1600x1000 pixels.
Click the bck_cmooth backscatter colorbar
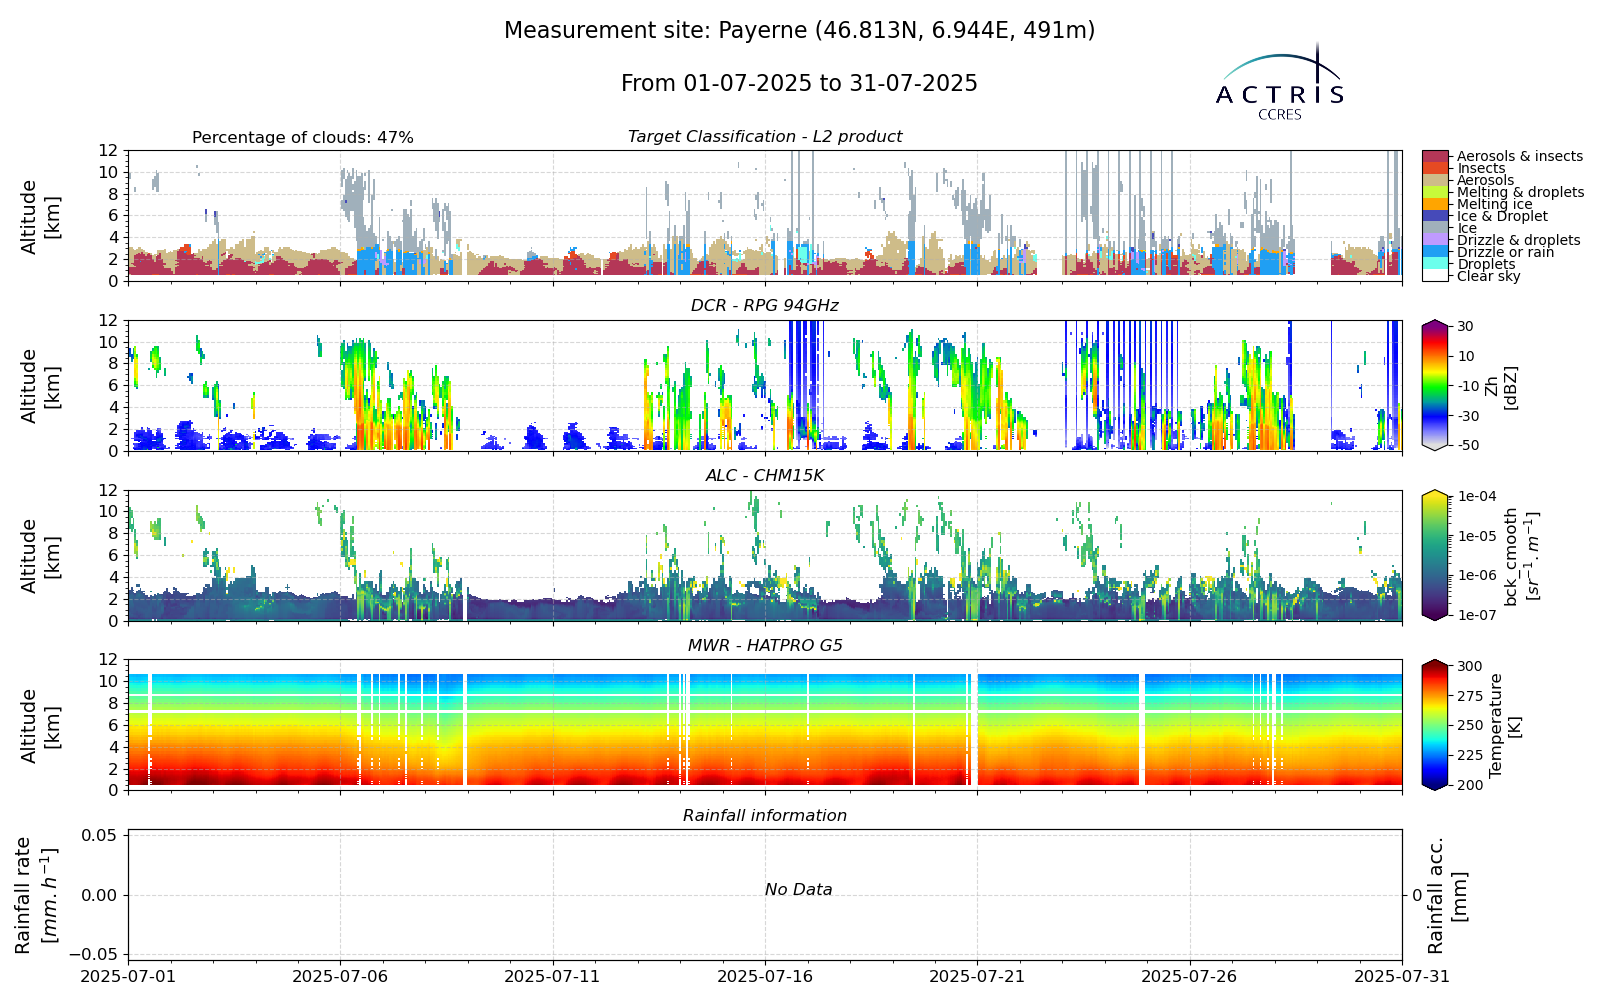1434,555
